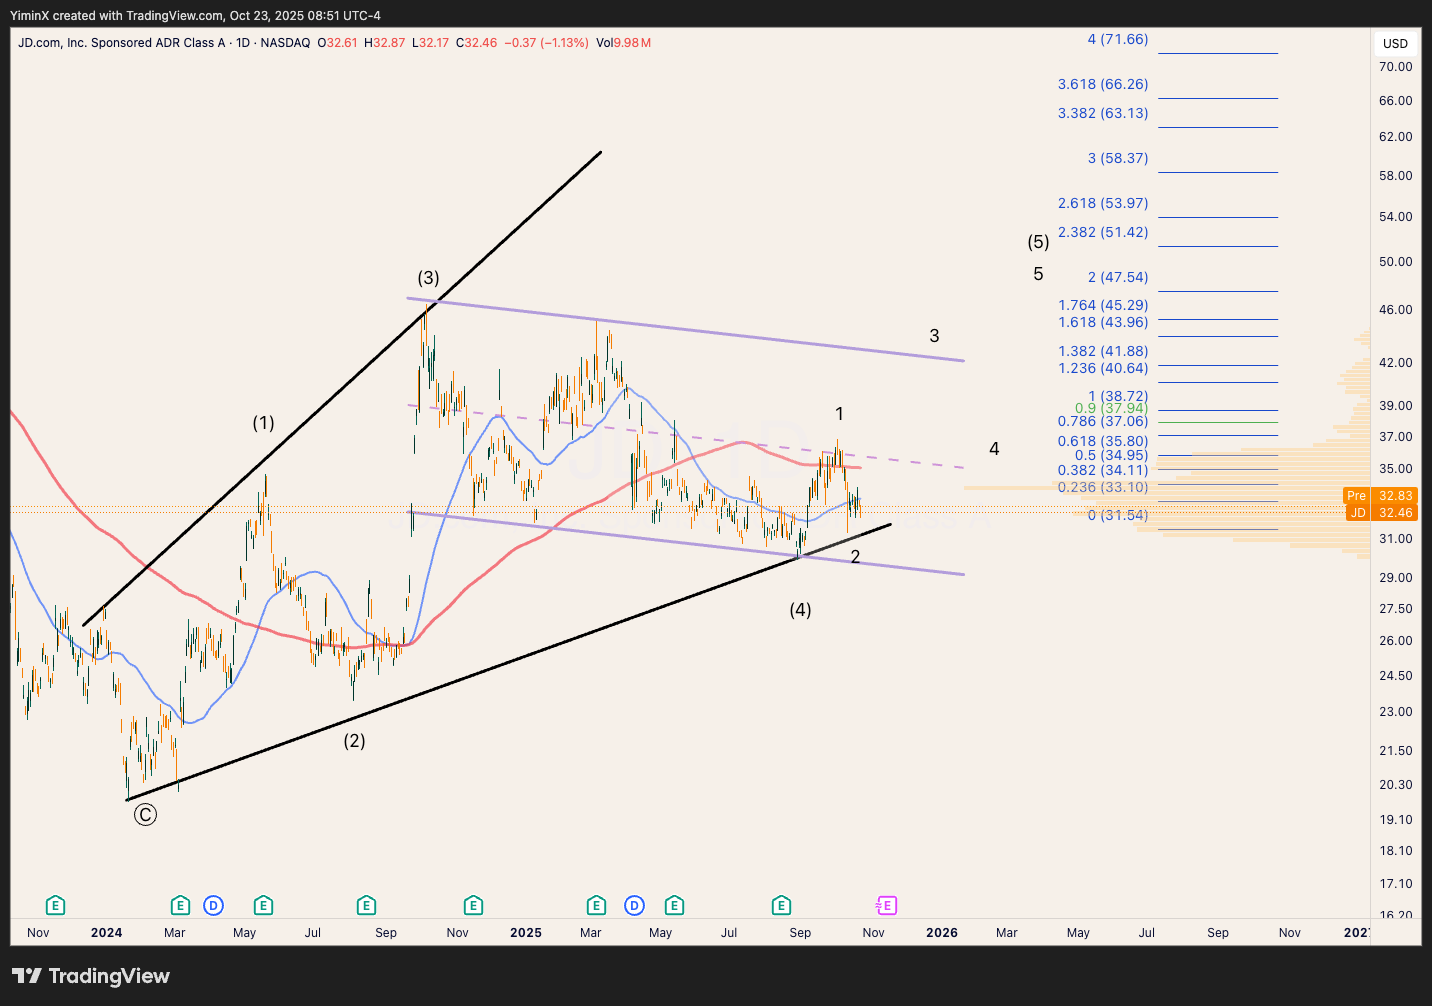The image size is (1432, 1006).
Task: Click the 'Vol9.98 M' volume readout
Action: tap(624, 43)
